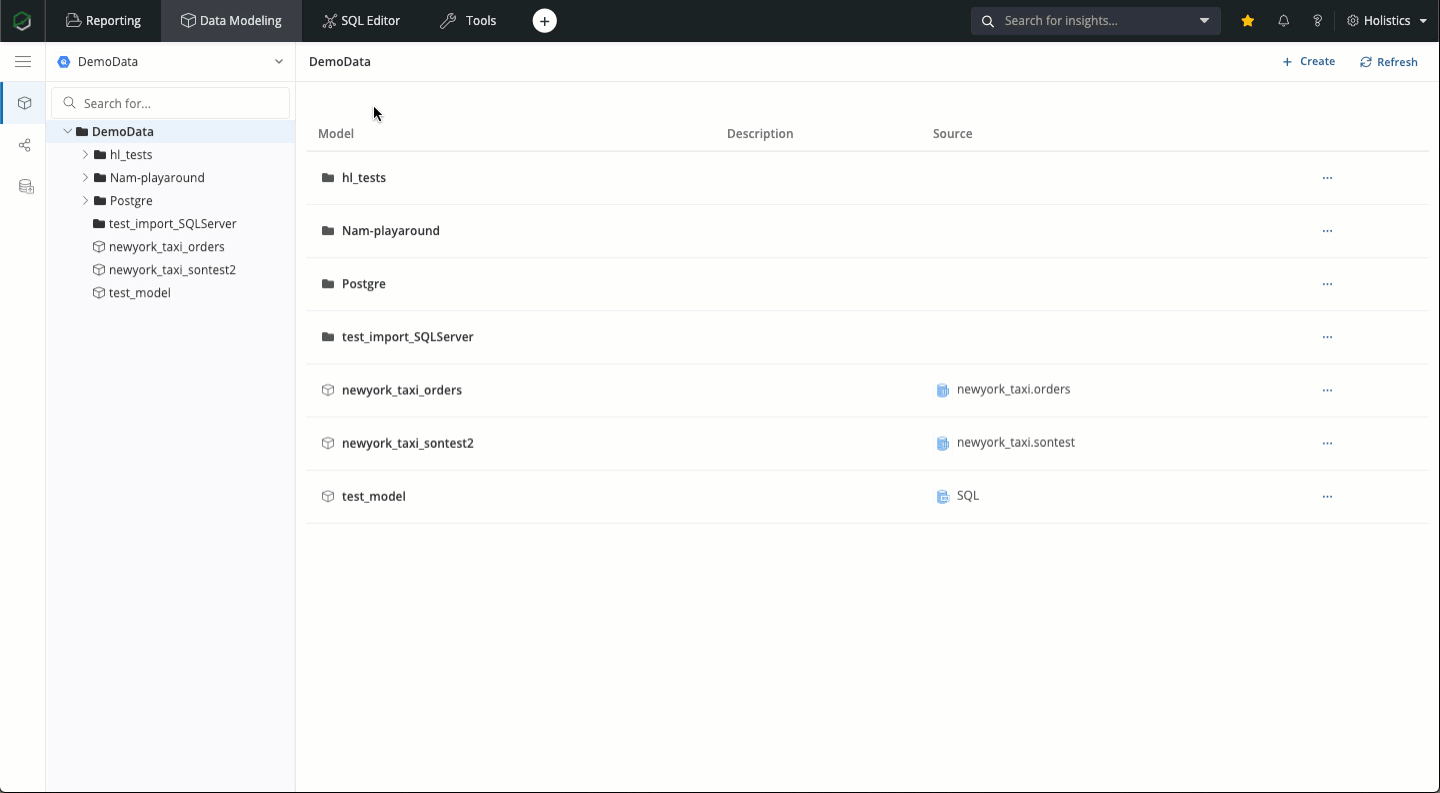Viewport: 1440px width, 793px height.
Task: Expand the Postgre folder in tree
Action: (x=85, y=201)
